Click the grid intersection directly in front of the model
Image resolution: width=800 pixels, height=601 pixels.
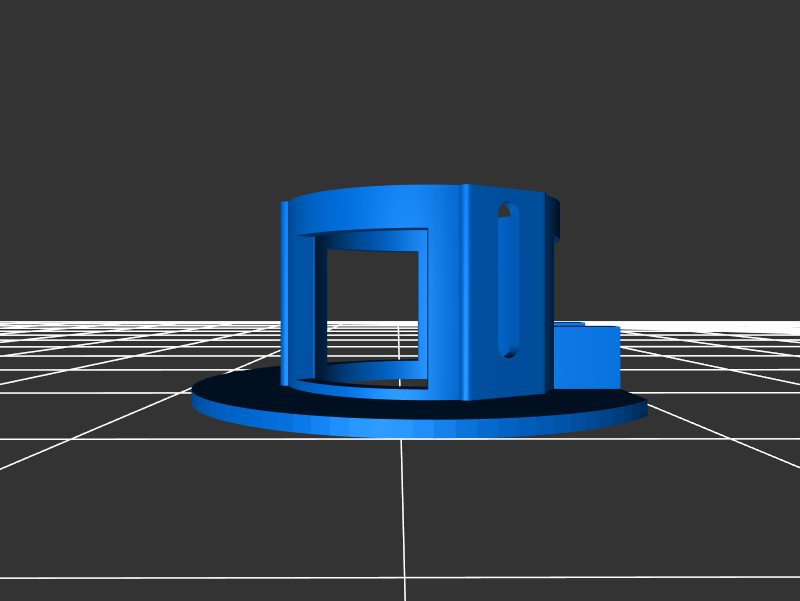(402, 439)
